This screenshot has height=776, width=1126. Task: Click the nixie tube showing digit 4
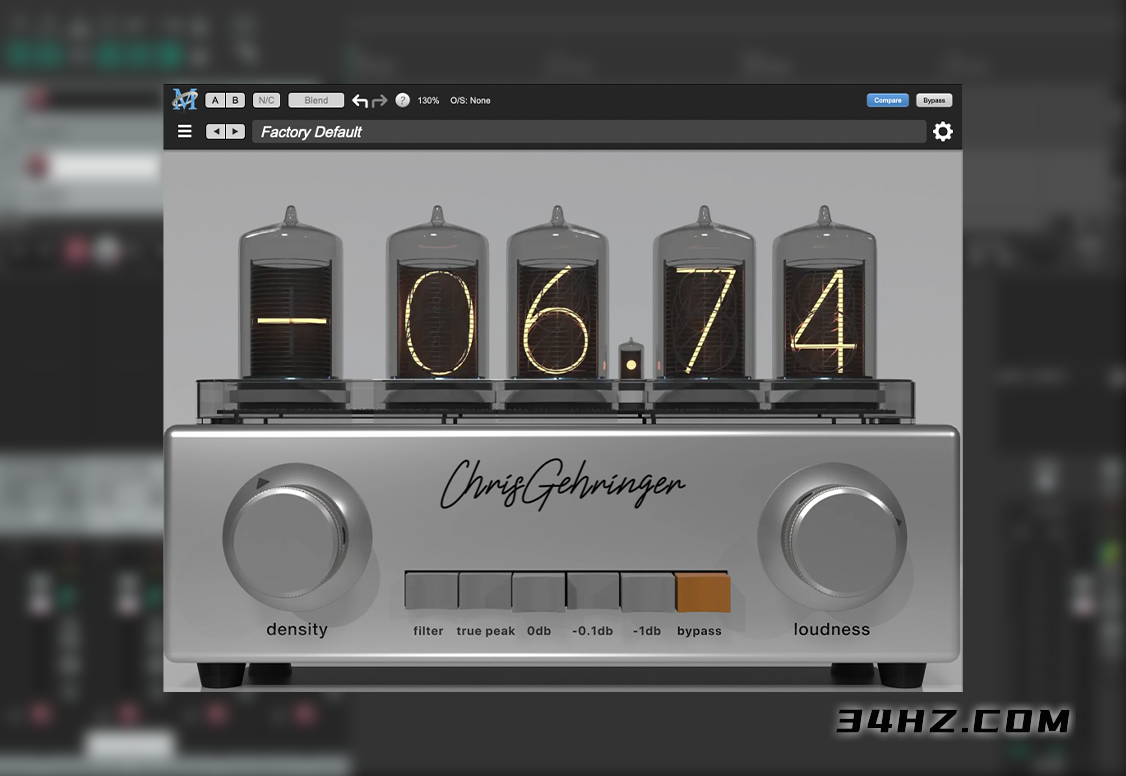pos(824,294)
